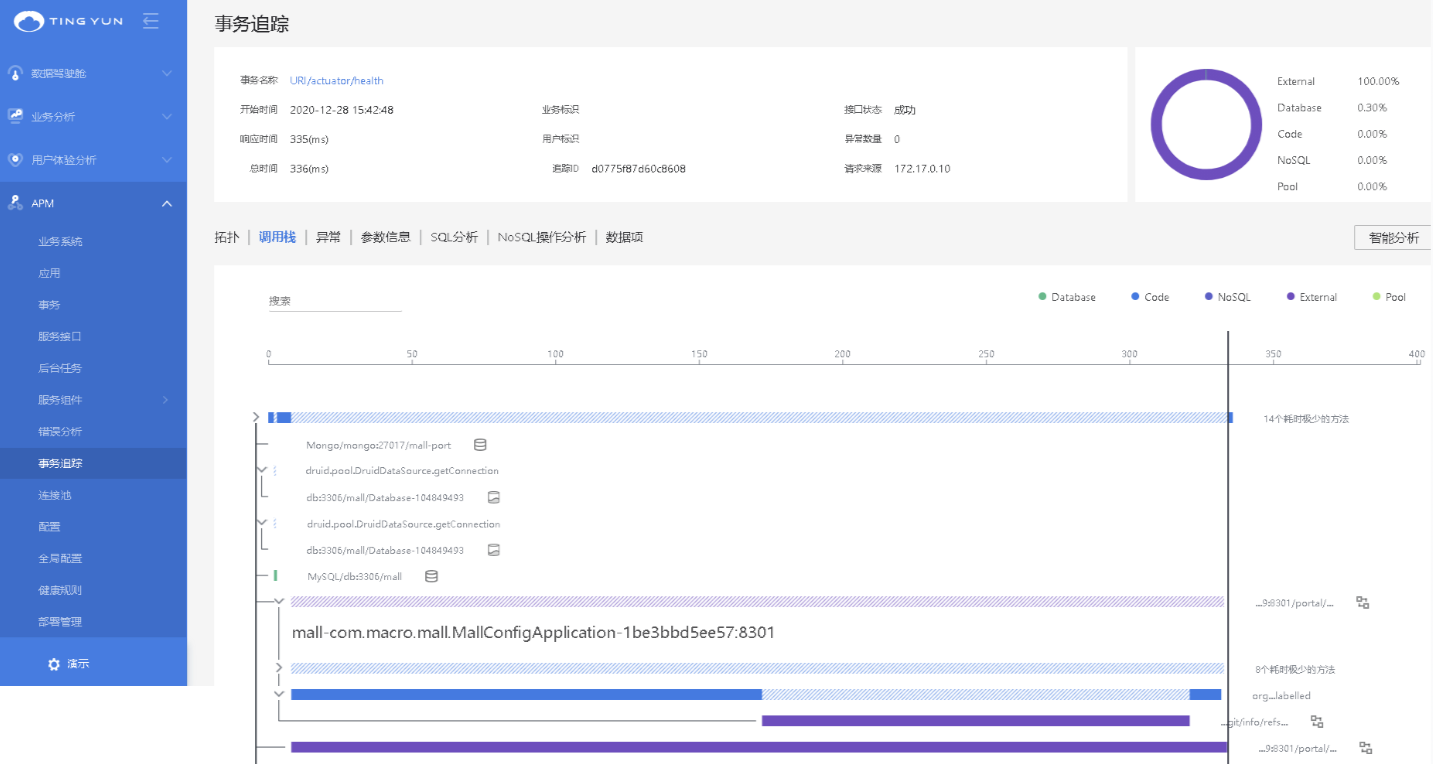Click the TingYun cloud logo
The height and width of the screenshot is (764, 1433).
pyautogui.click(x=30, y=21)
